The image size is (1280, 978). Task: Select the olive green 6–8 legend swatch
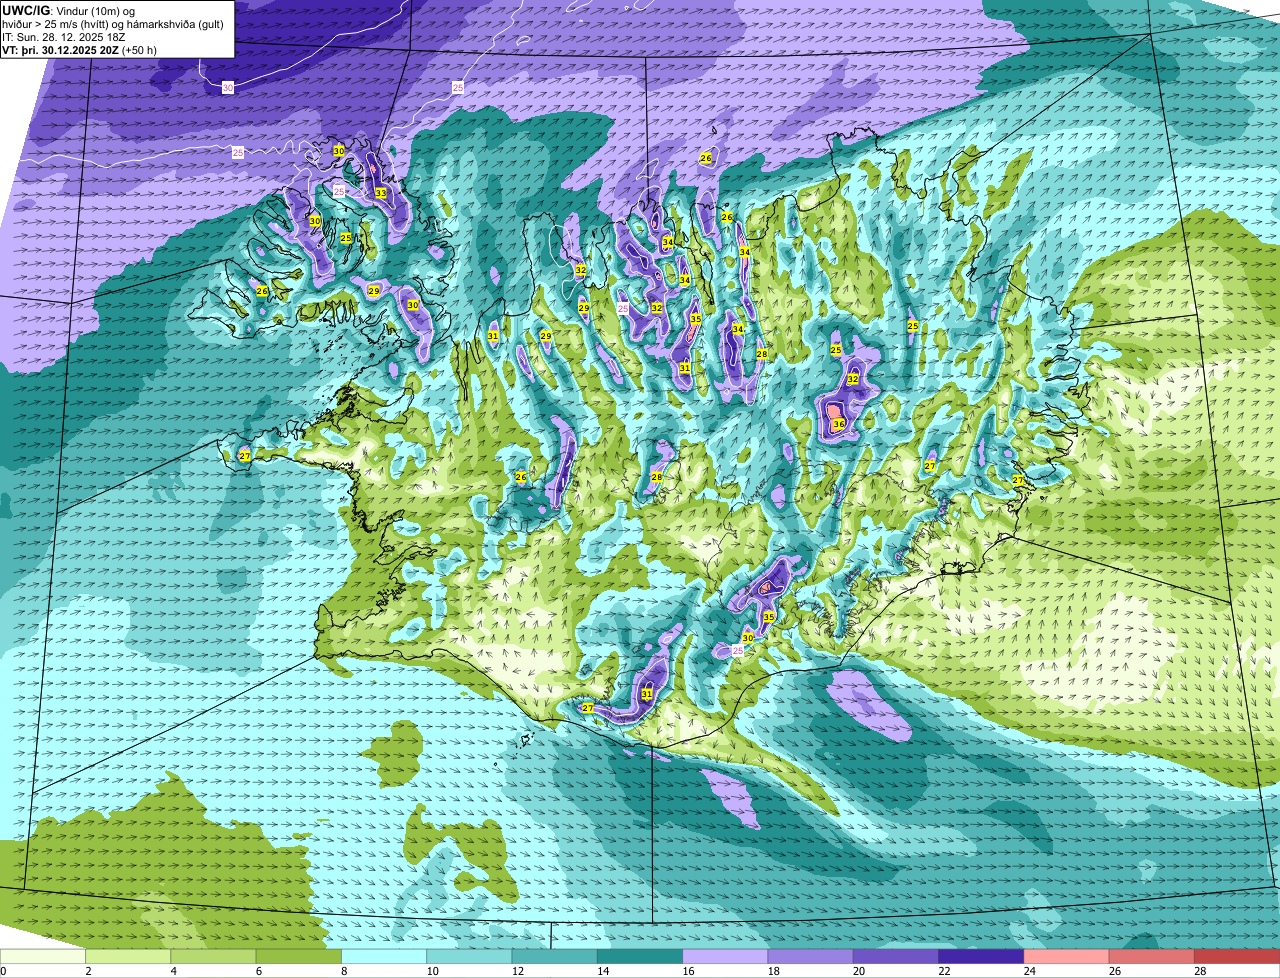298,956
